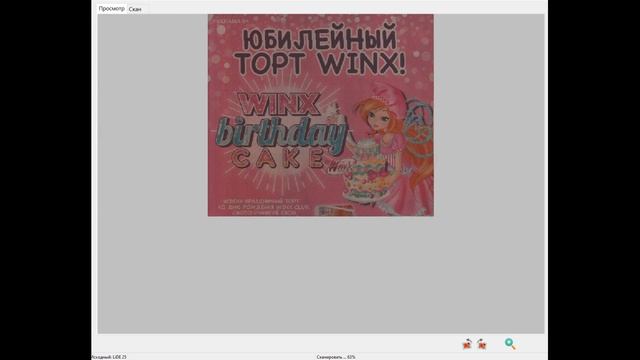Open the Скан tab

(x=135, y=9)
